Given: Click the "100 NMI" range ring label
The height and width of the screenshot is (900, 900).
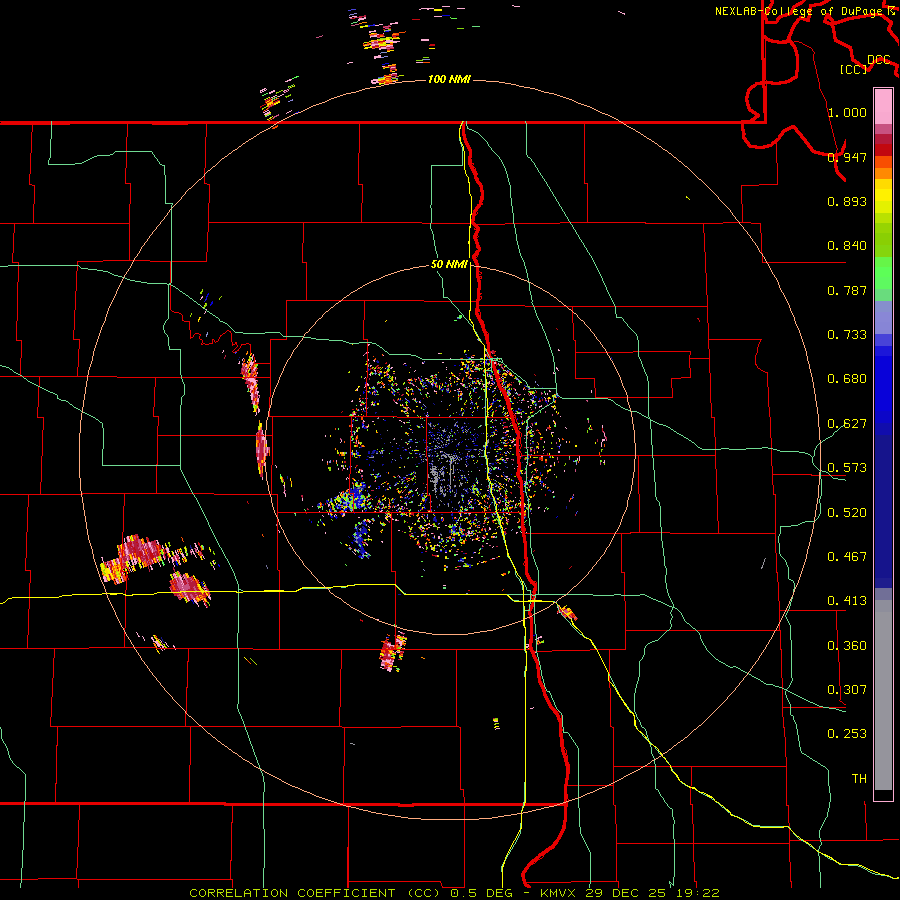Looking at the screenshot, I should 449,79.
